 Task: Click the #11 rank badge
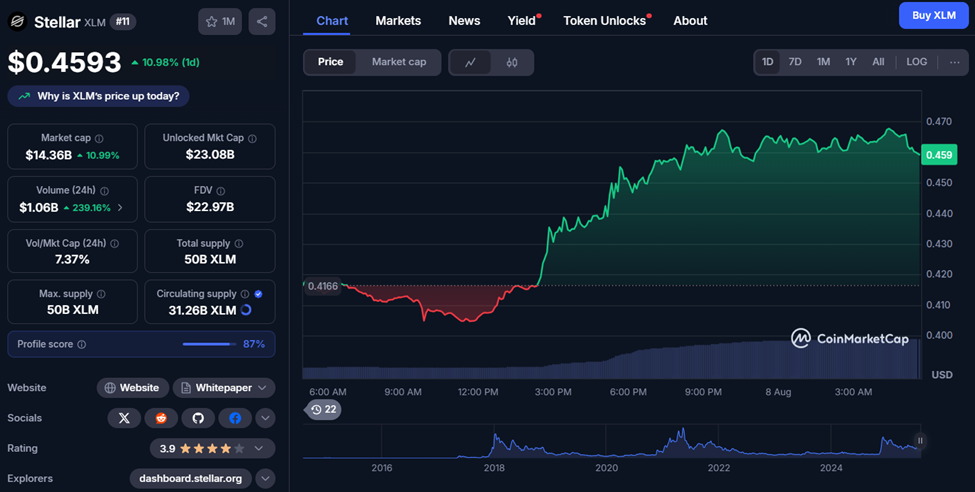tap(122, 22)
